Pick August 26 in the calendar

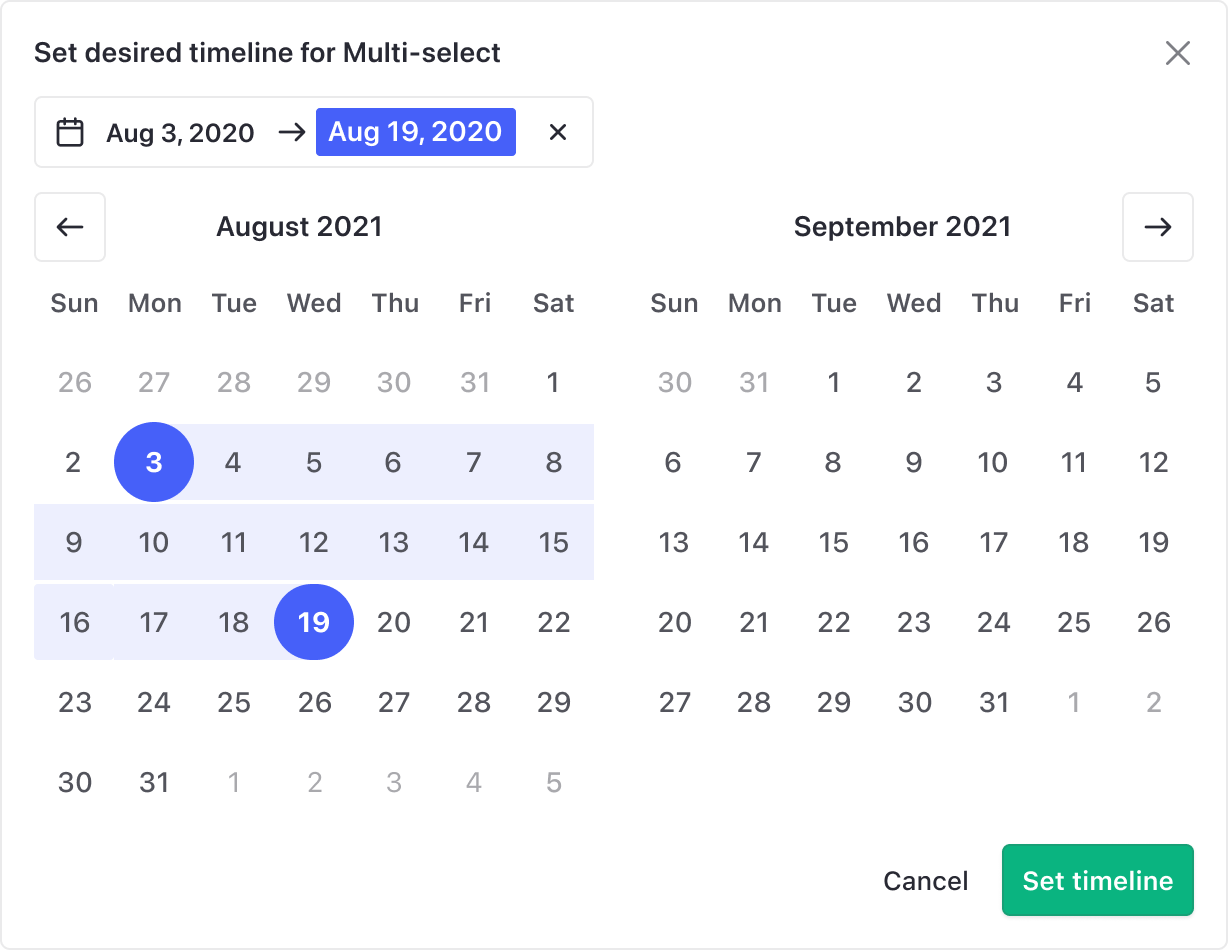click(314, 702)
